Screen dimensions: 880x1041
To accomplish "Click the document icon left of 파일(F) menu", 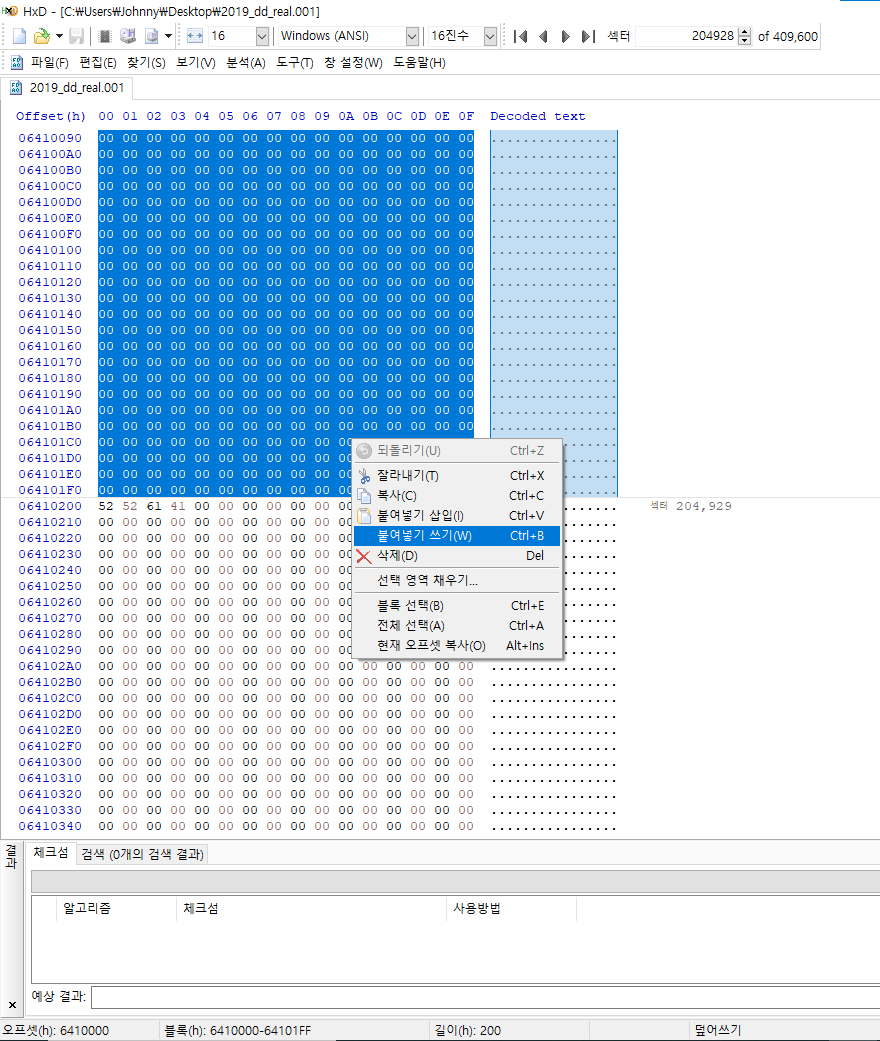I will click(x=17, y=62).
